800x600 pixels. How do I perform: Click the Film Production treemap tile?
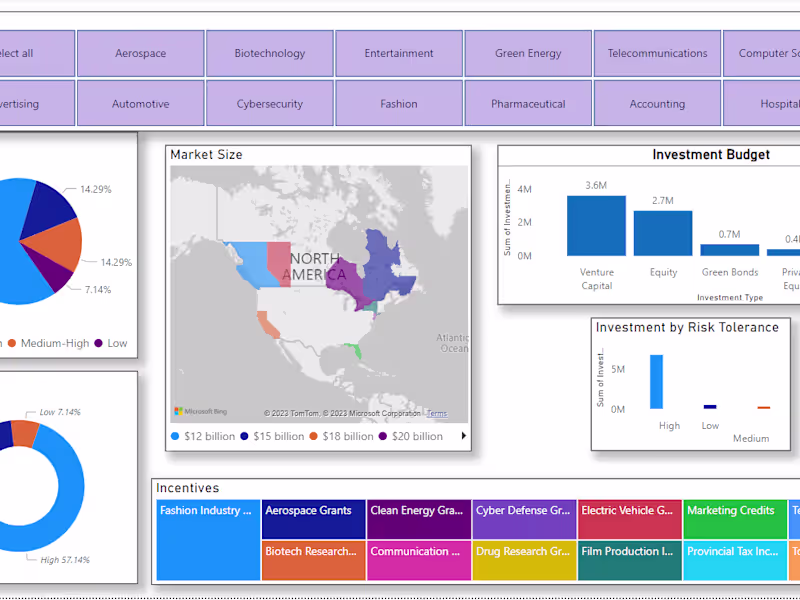point(630,560)
